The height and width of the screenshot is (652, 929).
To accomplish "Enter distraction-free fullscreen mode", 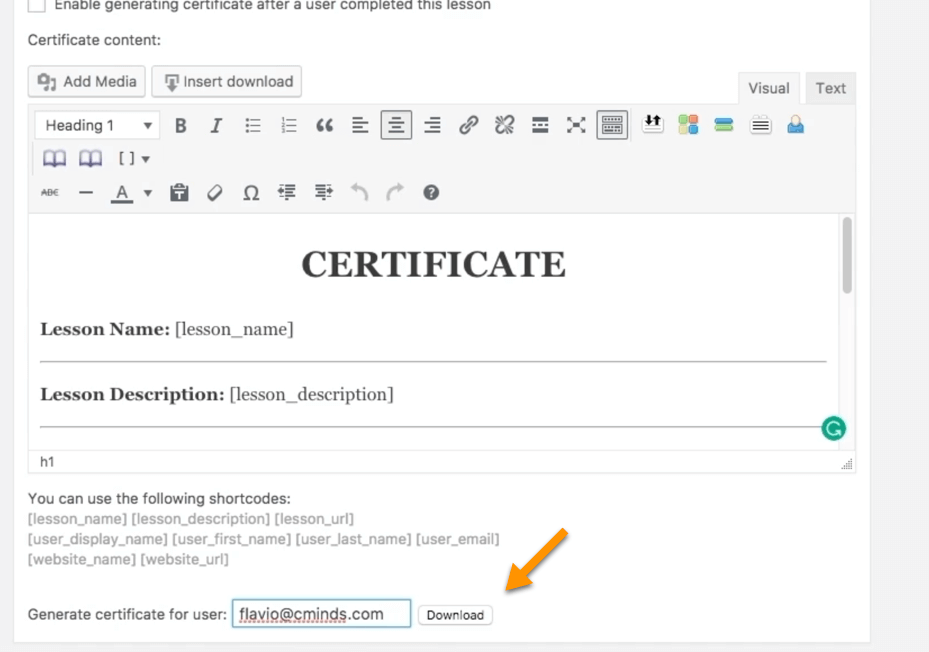I will click(x=576, y=125).
